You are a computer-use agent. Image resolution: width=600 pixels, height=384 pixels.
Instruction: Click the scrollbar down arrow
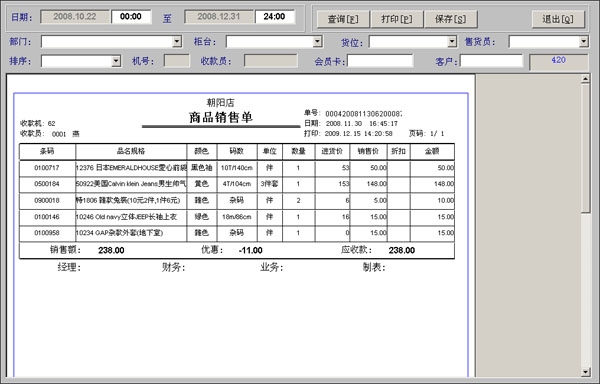pos(585,372)
